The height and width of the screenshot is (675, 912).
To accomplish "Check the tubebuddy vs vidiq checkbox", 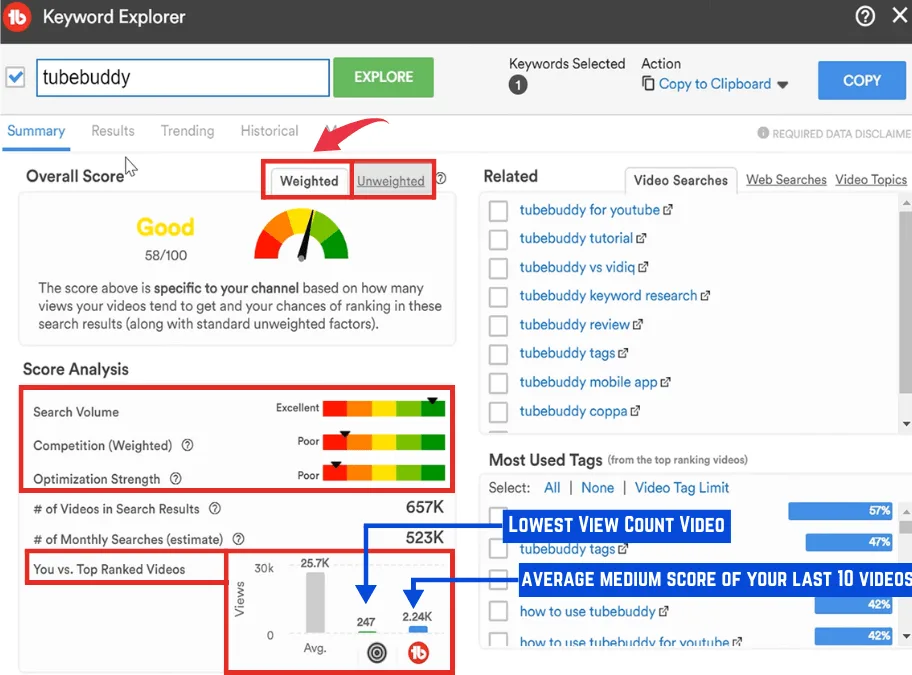I will tap(498, 268).
